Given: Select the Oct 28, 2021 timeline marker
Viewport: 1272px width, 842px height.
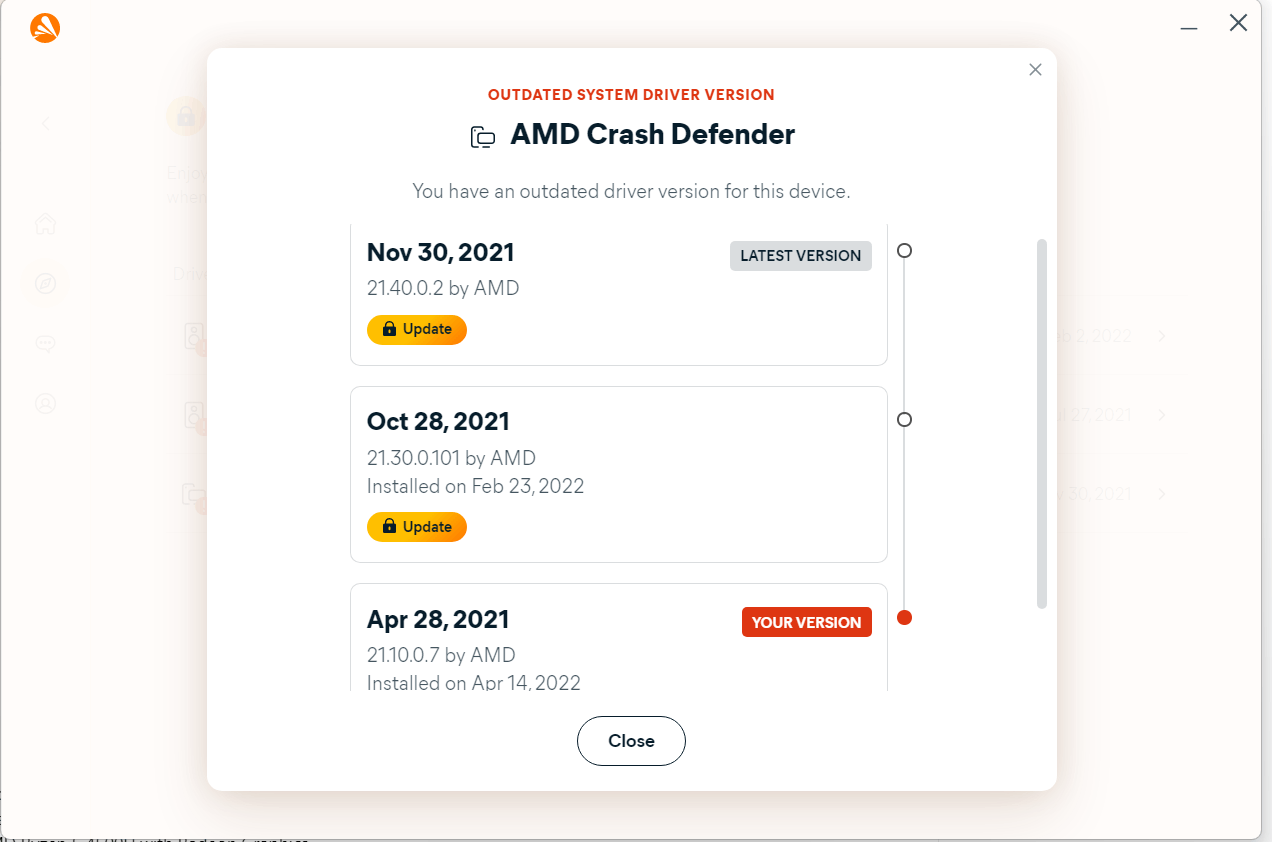Looking at the screenshot, I should 904,420.
